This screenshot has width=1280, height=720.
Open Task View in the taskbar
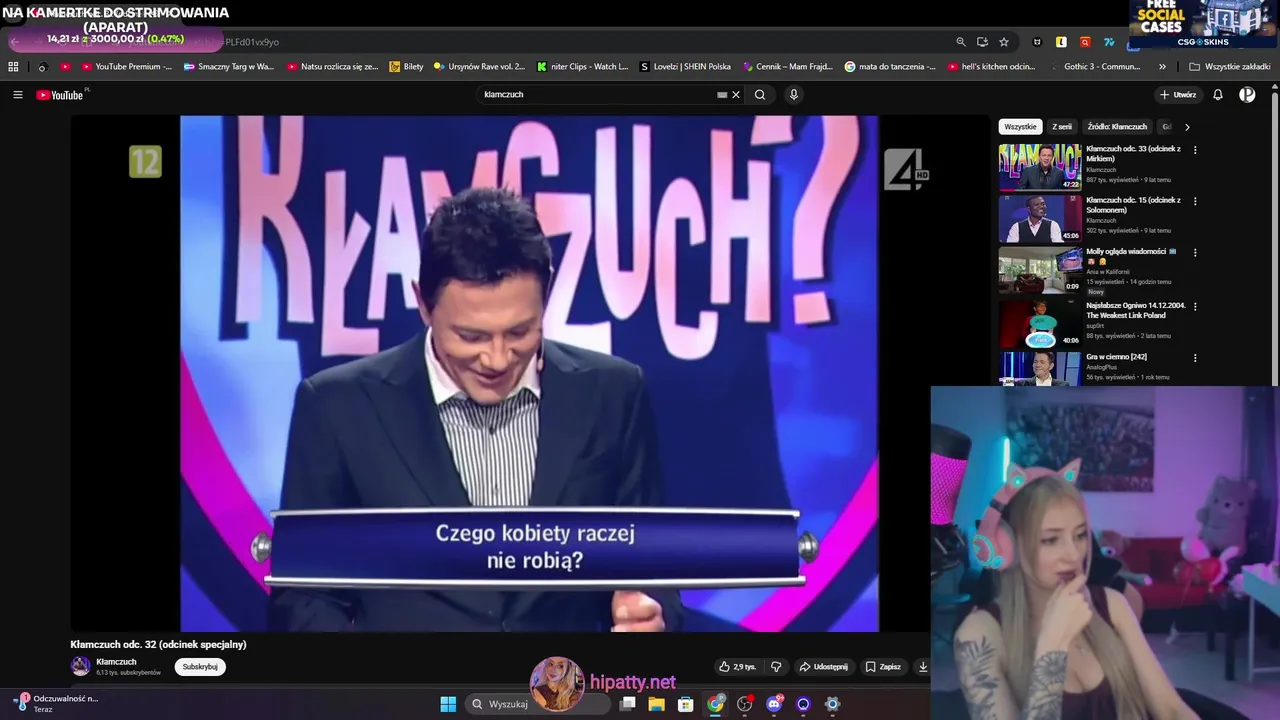tap(628, 704)
